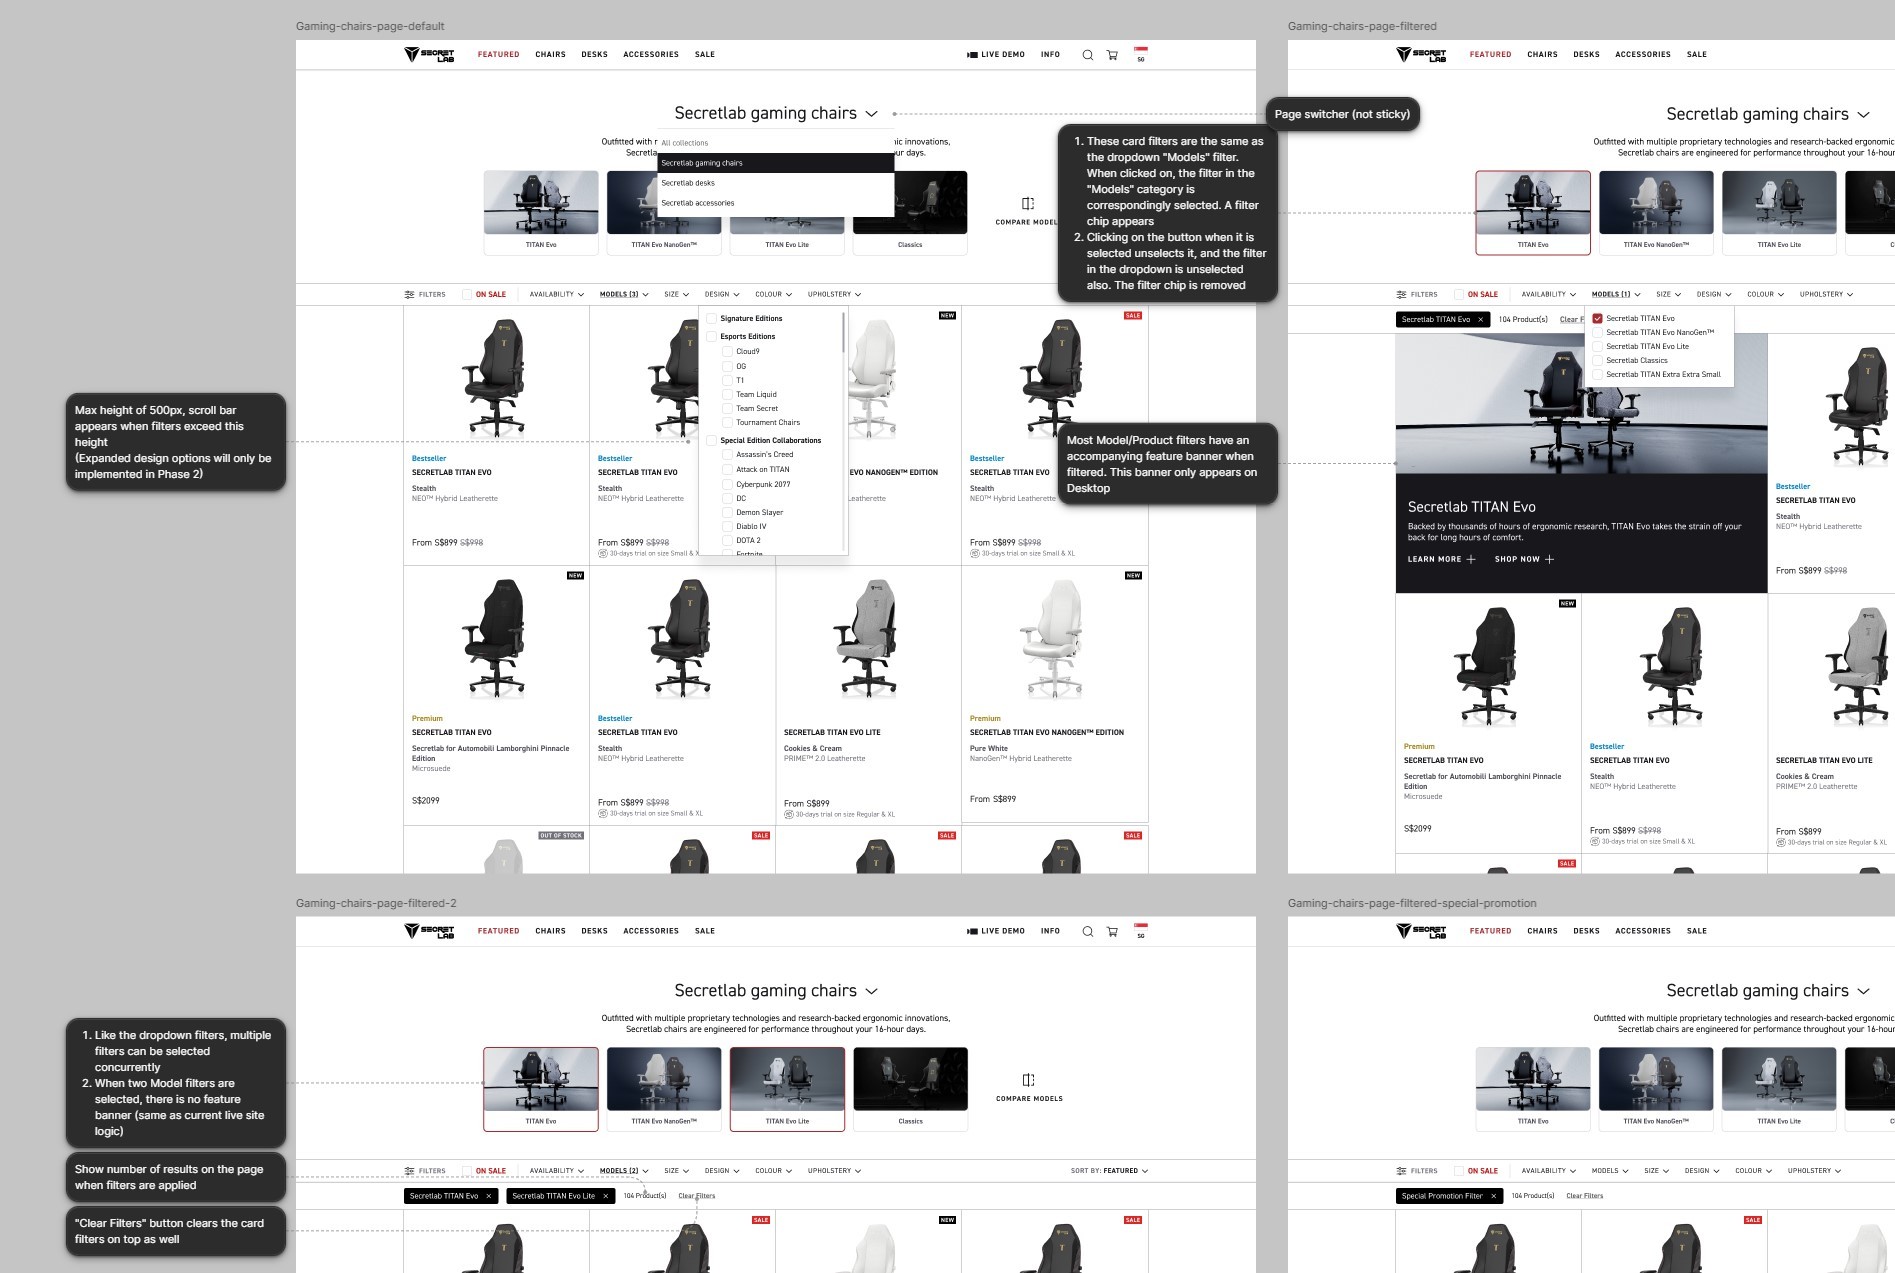Screen dimensions: 1895x1273
Task: Click the Live Demo camera icon in filtered-2 frame
Action: click(x=972, y=931)
